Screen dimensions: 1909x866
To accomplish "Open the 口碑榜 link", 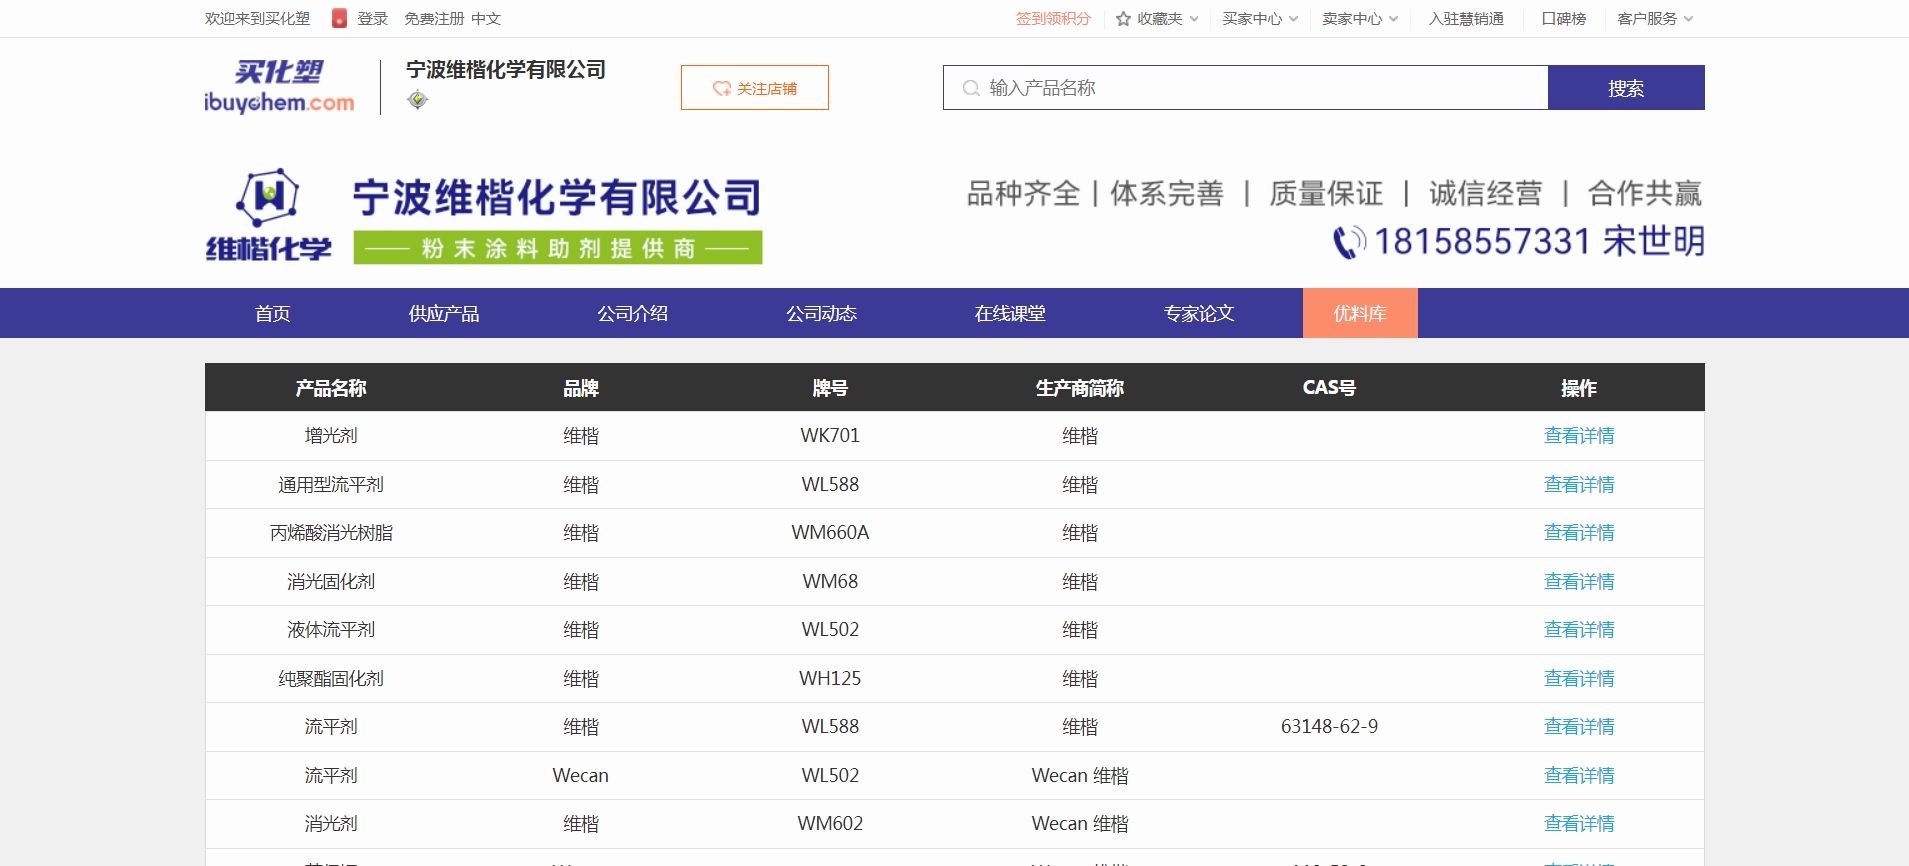I will pos(1564,19).
